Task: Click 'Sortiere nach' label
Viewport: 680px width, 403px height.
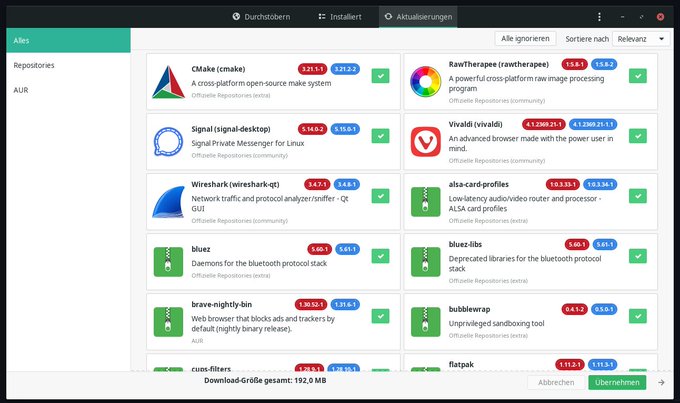Action: tap(587, 39)
